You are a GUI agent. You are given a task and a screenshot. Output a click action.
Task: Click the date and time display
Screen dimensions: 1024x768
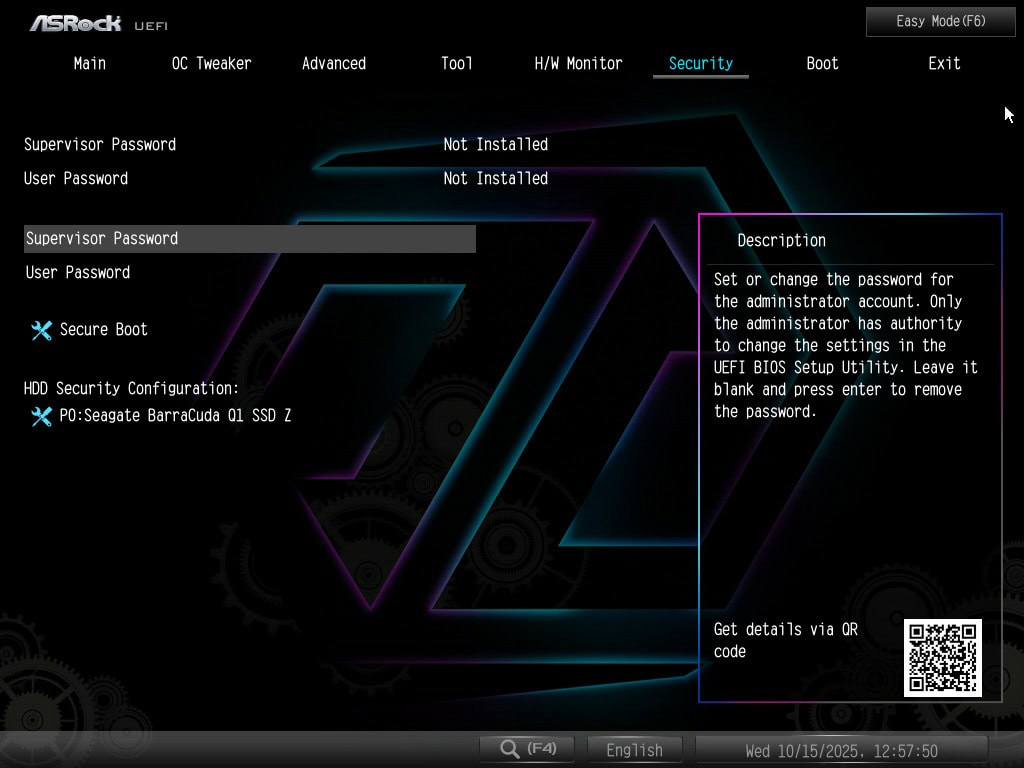click(x=841, y=750)
